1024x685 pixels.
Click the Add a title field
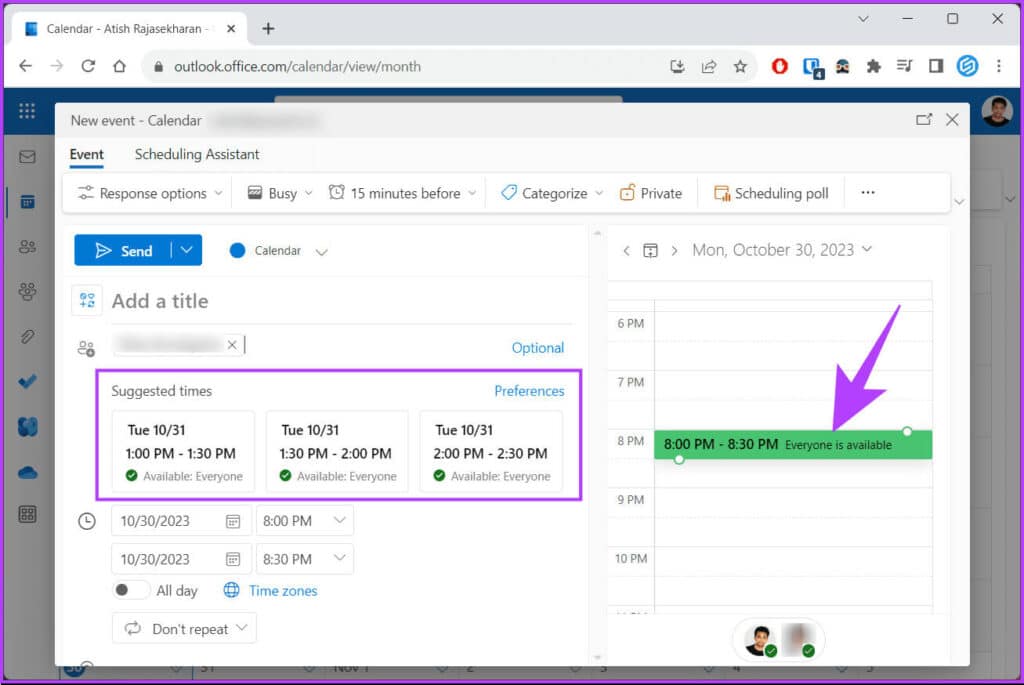(342, 301)
